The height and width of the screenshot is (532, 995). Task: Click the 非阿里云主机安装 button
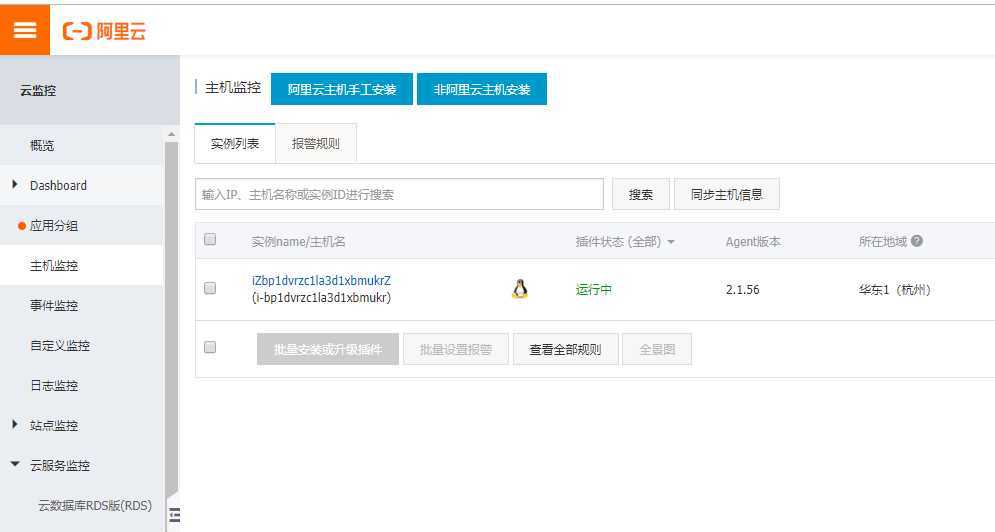tap(482, 89)
